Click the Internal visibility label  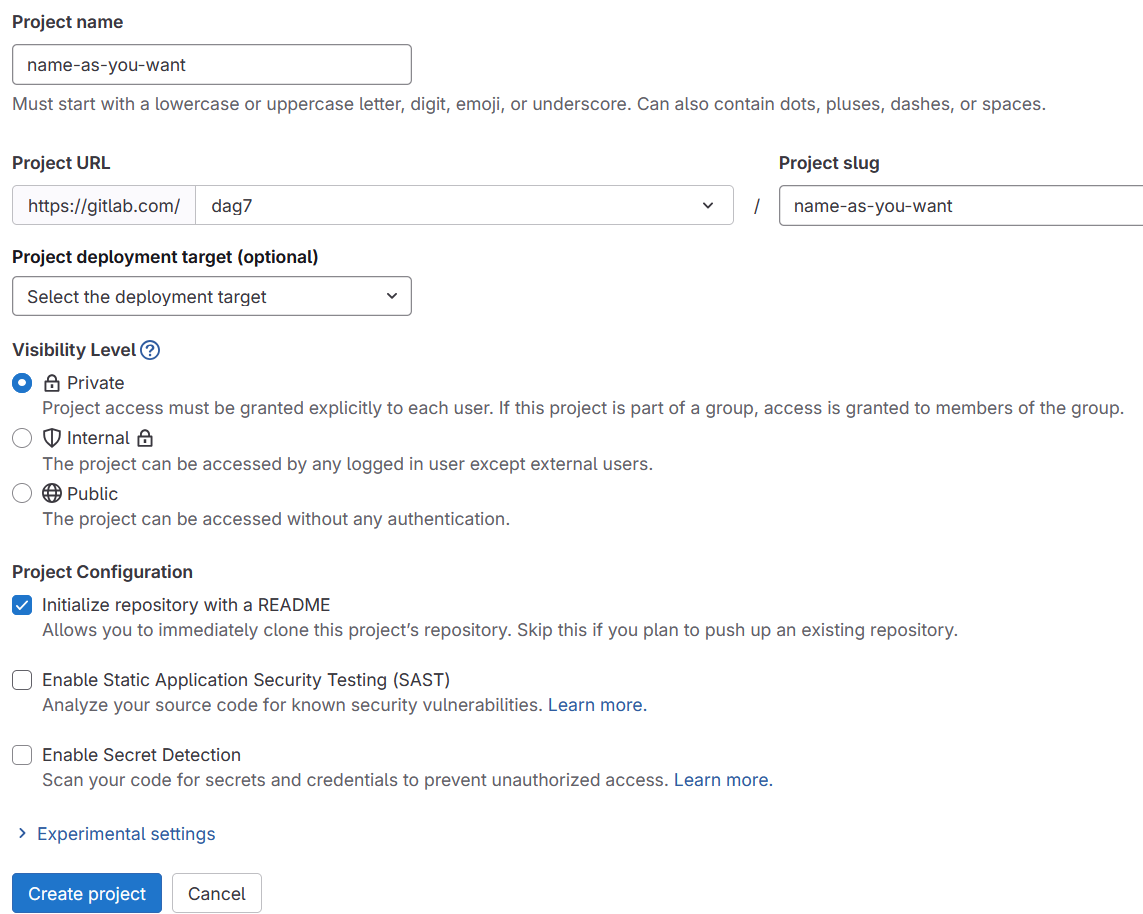[x=98, y=438]
